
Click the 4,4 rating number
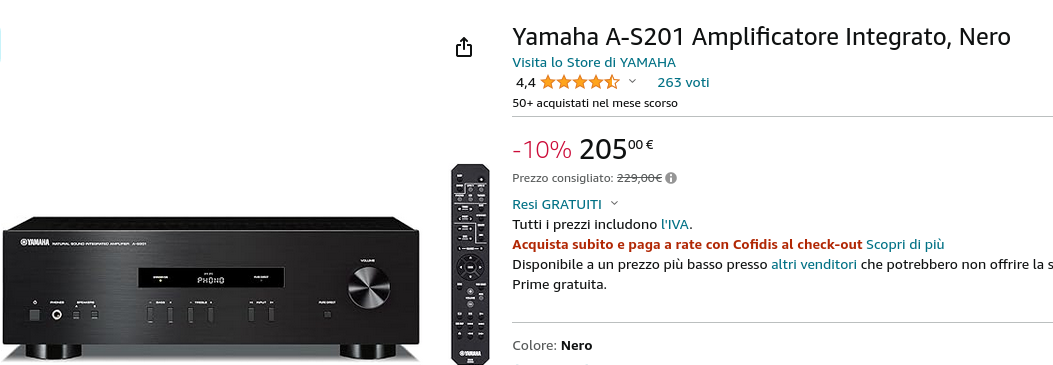(x=525, y=83)
